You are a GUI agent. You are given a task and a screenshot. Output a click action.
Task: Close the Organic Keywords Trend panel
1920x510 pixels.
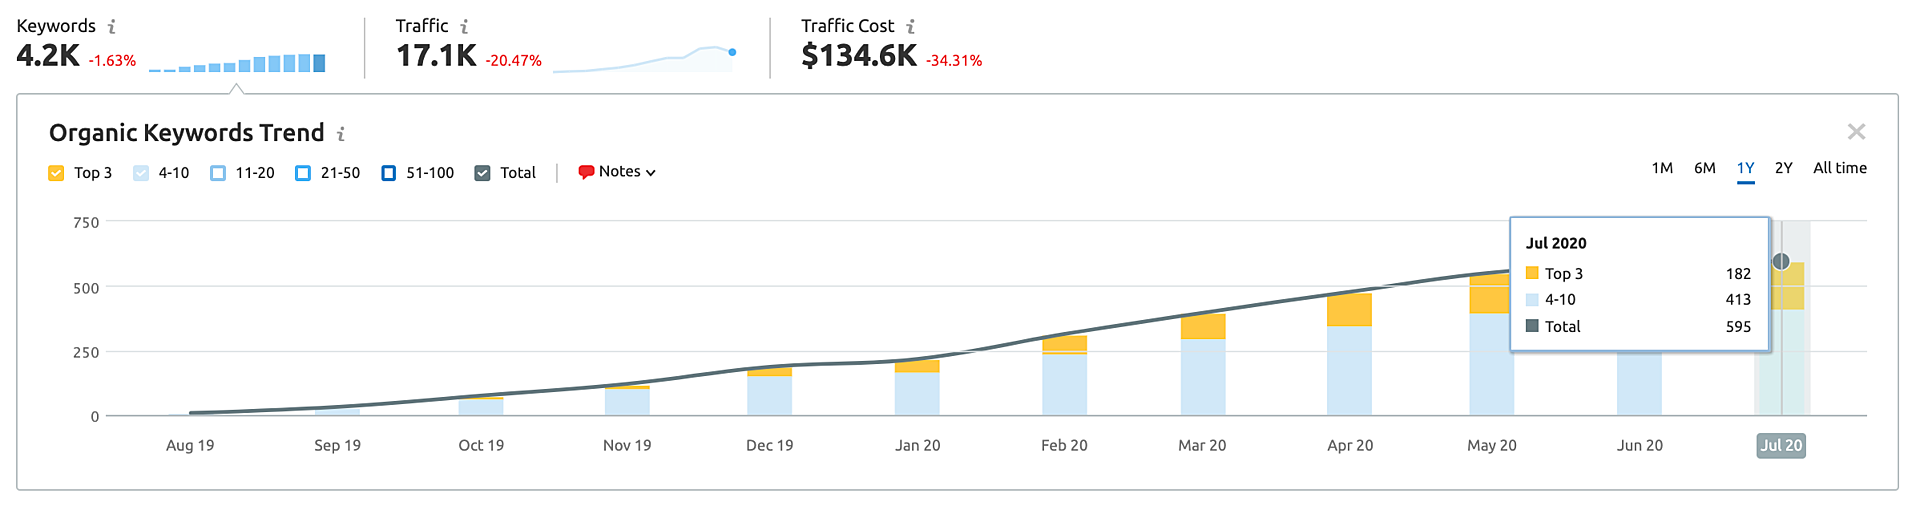tap(1856, 132)
